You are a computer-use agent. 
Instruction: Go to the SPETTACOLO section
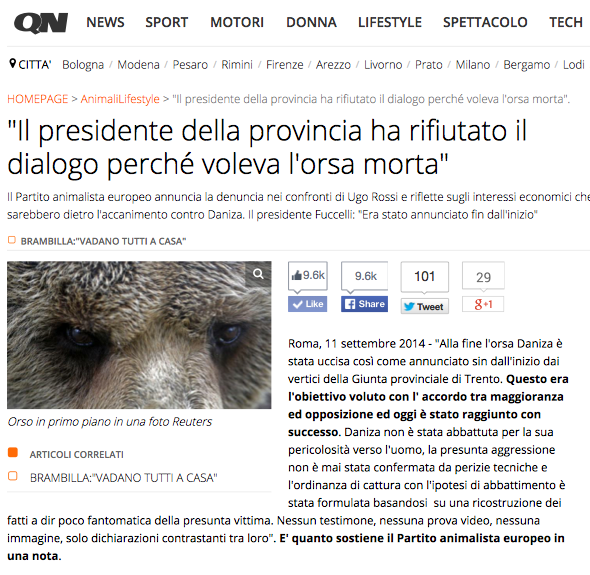(485, 22)
